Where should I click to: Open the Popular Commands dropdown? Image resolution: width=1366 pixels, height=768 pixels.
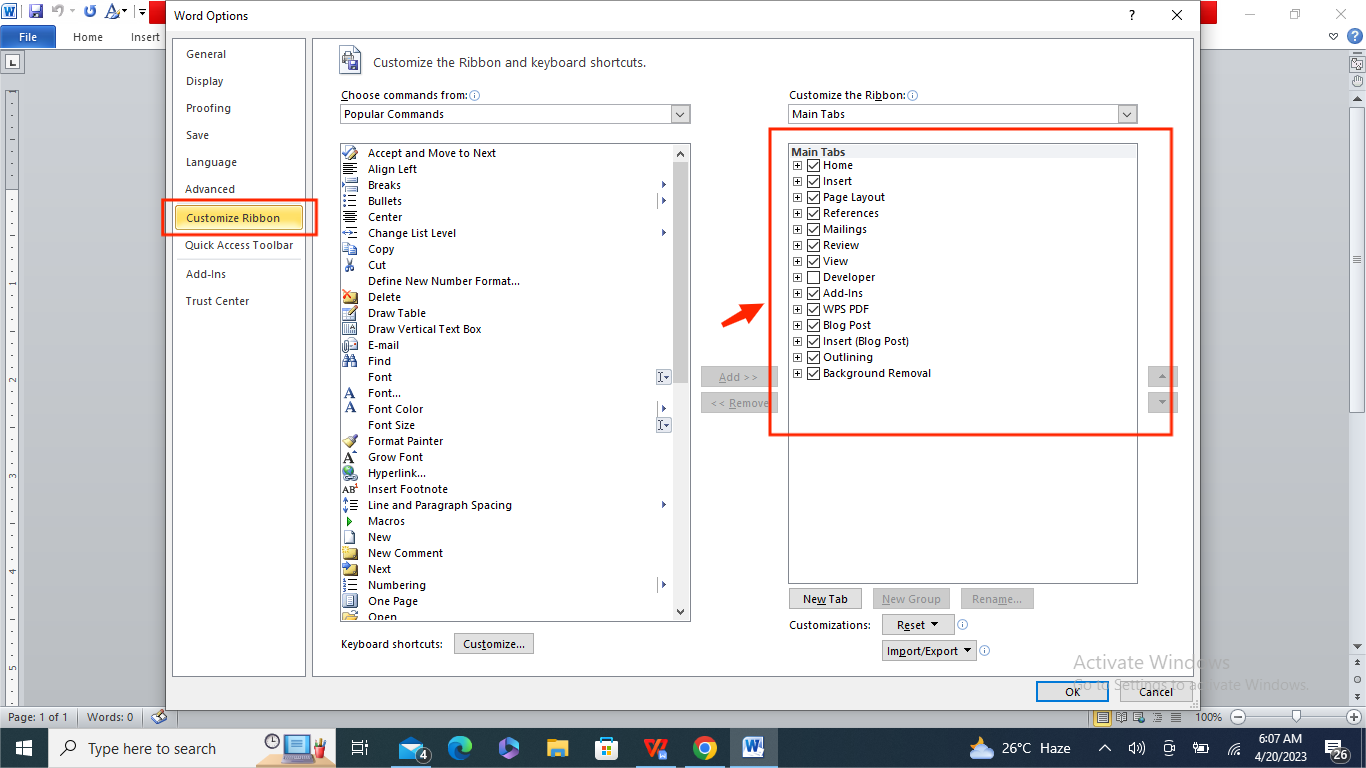coord(680,114)
